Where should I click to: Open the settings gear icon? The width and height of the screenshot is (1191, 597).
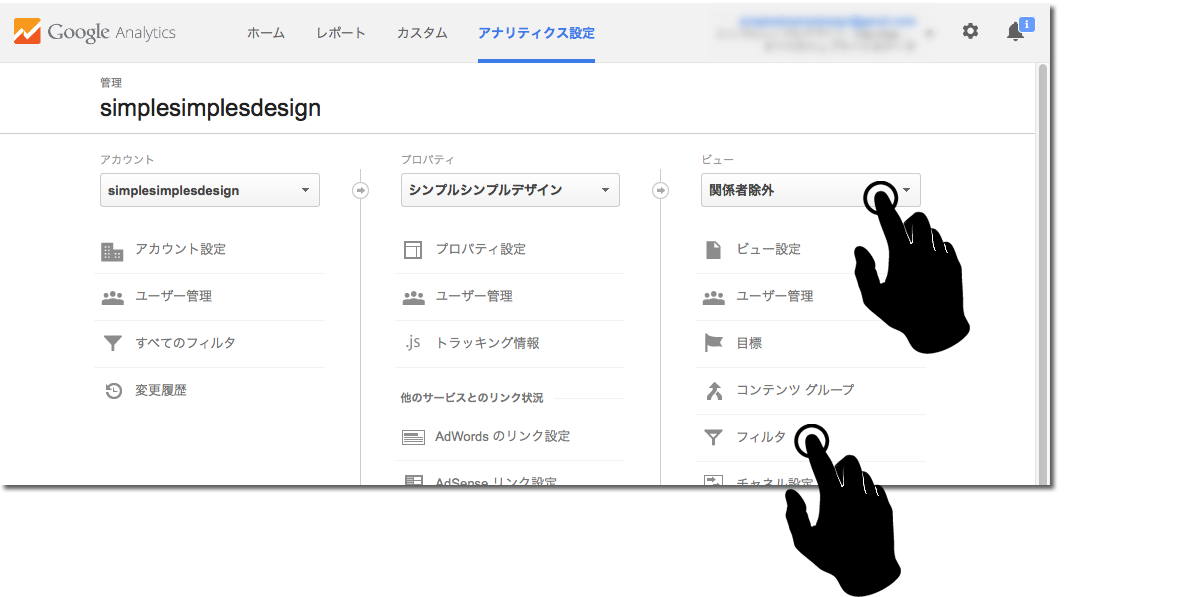point(970,31)
